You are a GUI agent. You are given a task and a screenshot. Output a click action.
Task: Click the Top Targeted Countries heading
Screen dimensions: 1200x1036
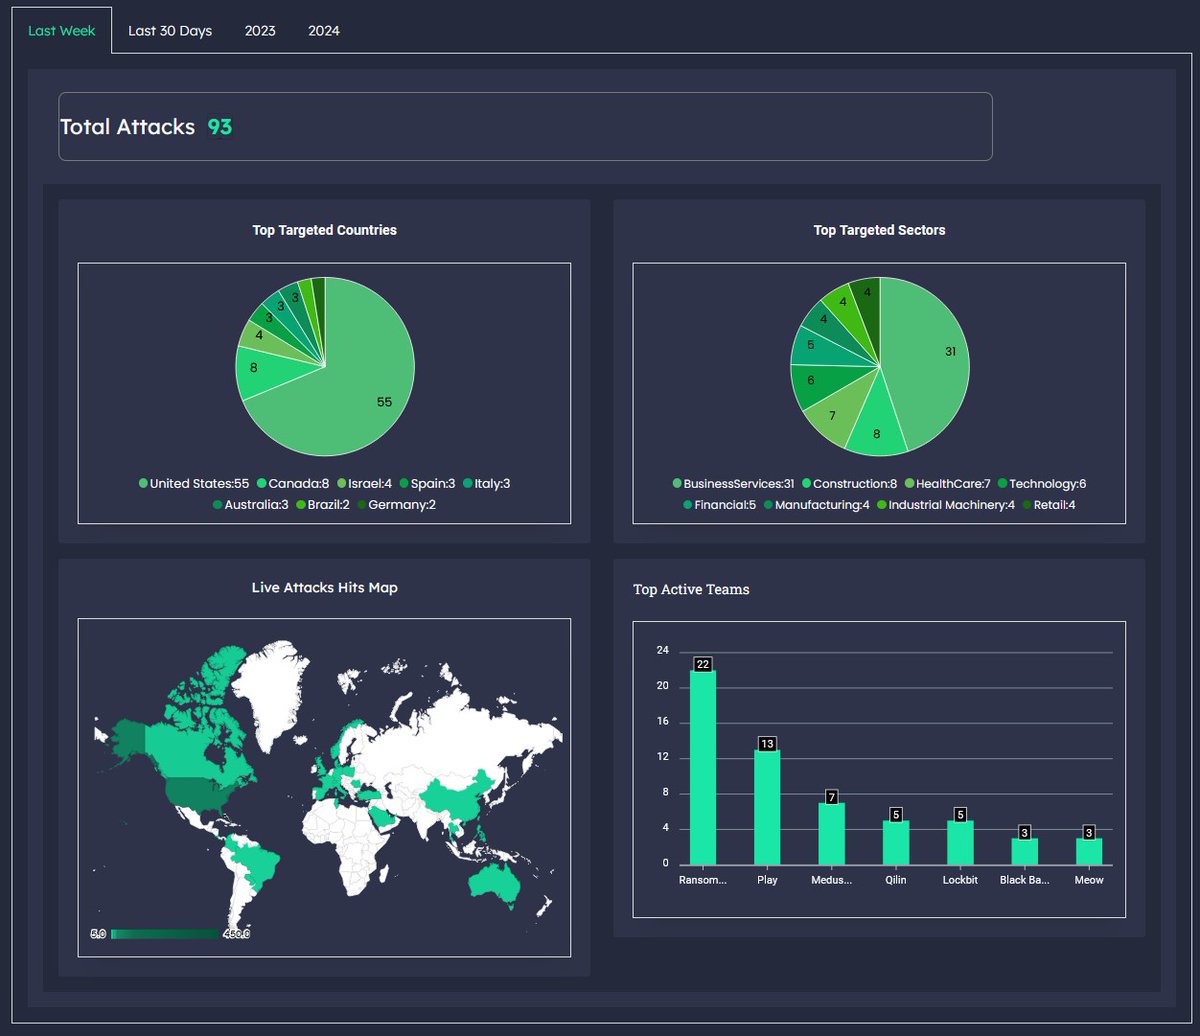click(325, 230)
